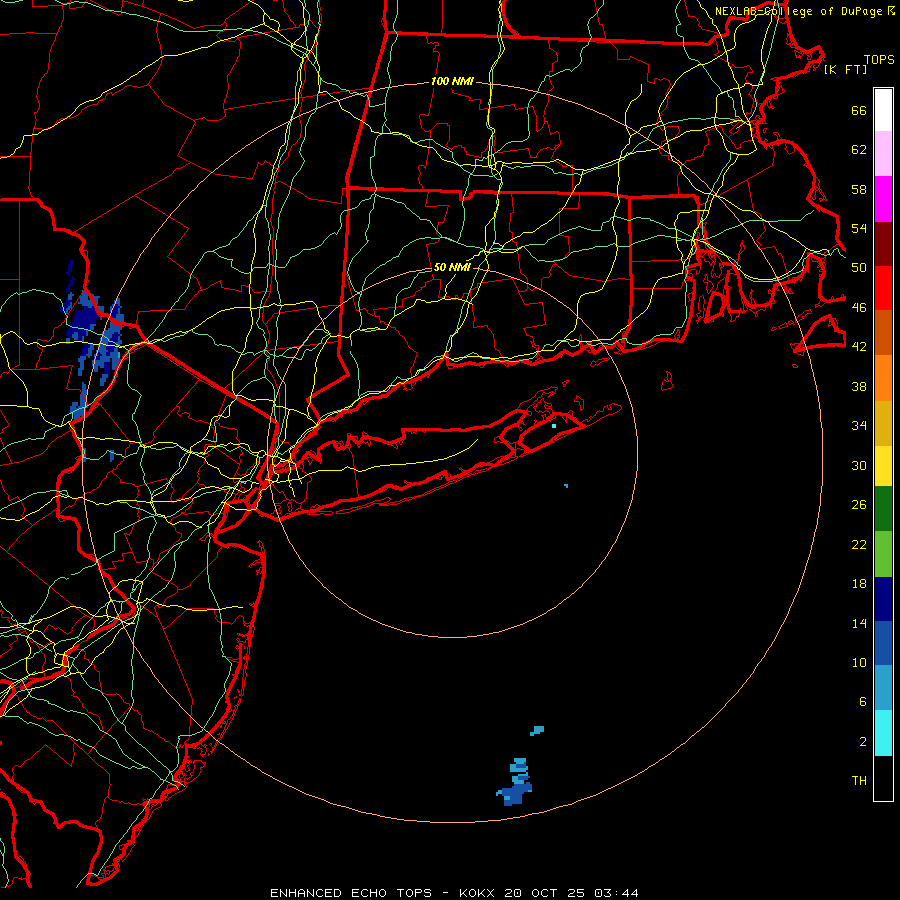Click the '58' legend value

tap(859, 189)
